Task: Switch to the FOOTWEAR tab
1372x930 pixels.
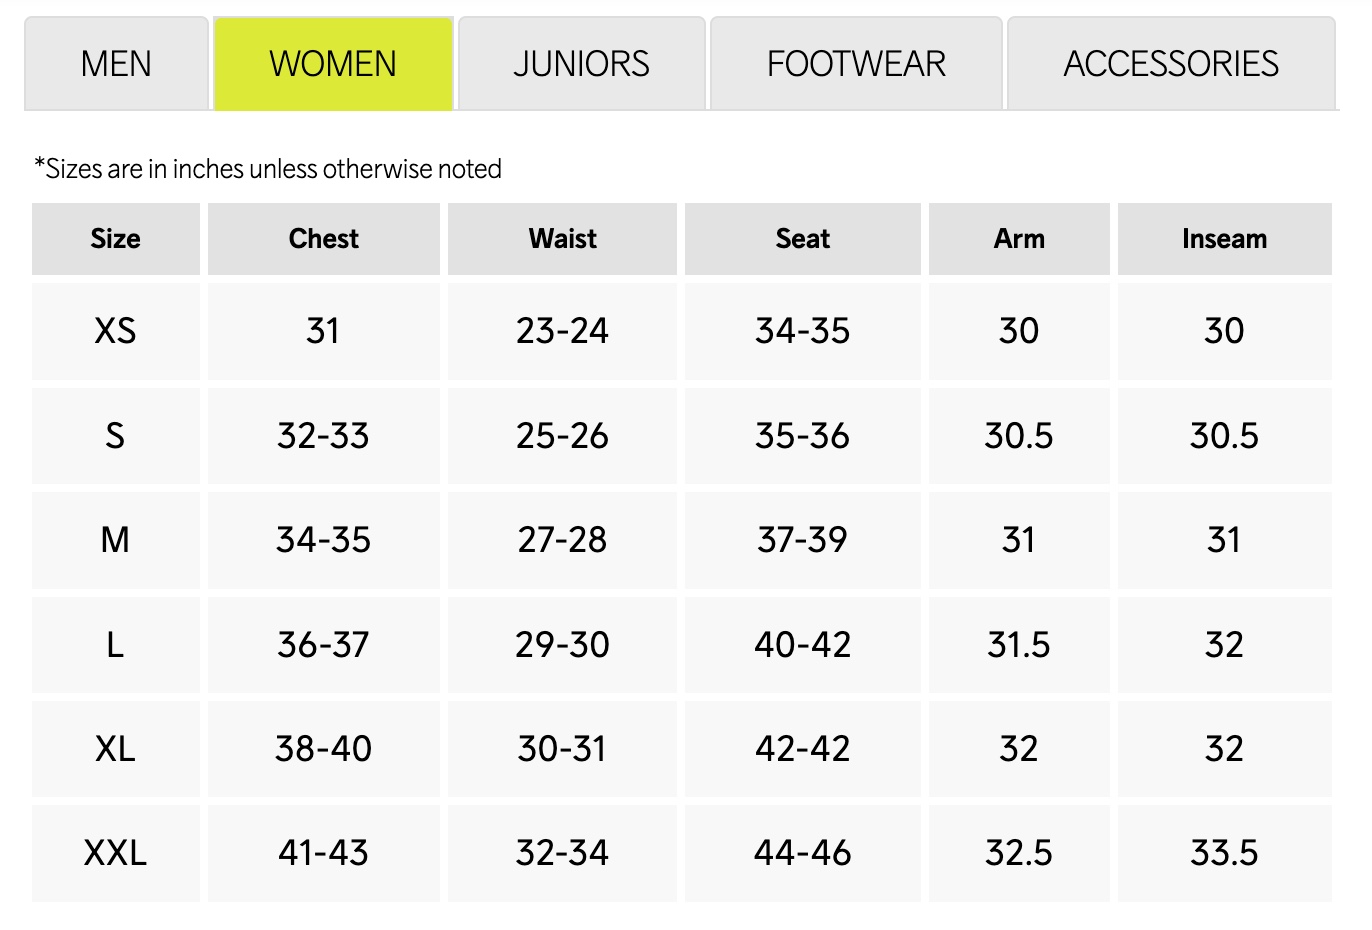Action: [856, 64]
